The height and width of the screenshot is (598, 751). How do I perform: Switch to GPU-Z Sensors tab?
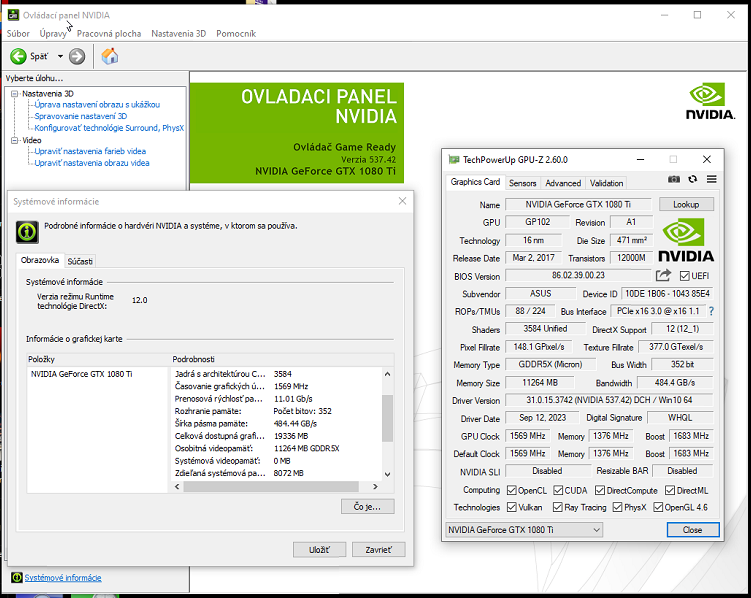(523, 183)
